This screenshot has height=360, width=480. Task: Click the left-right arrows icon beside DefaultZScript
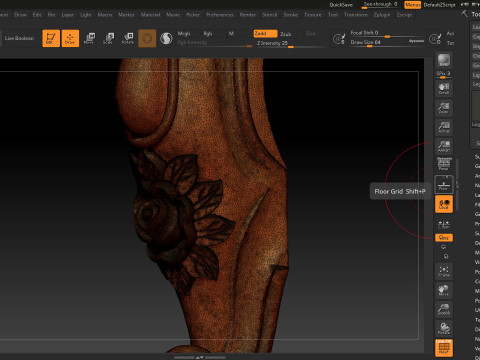(464, 4)
